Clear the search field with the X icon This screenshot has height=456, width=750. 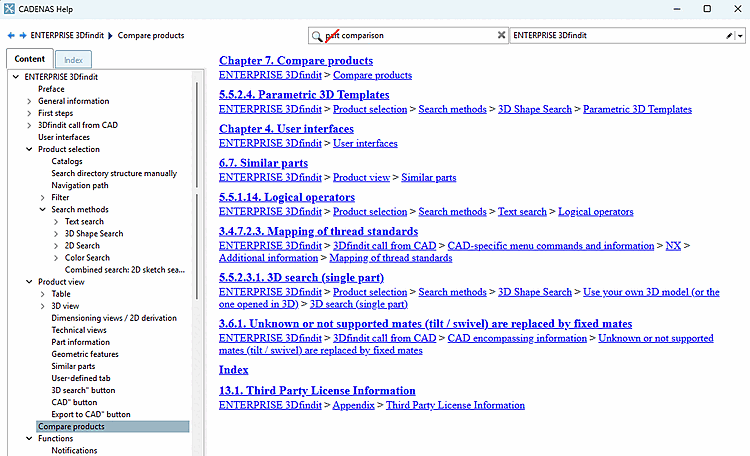501,35
